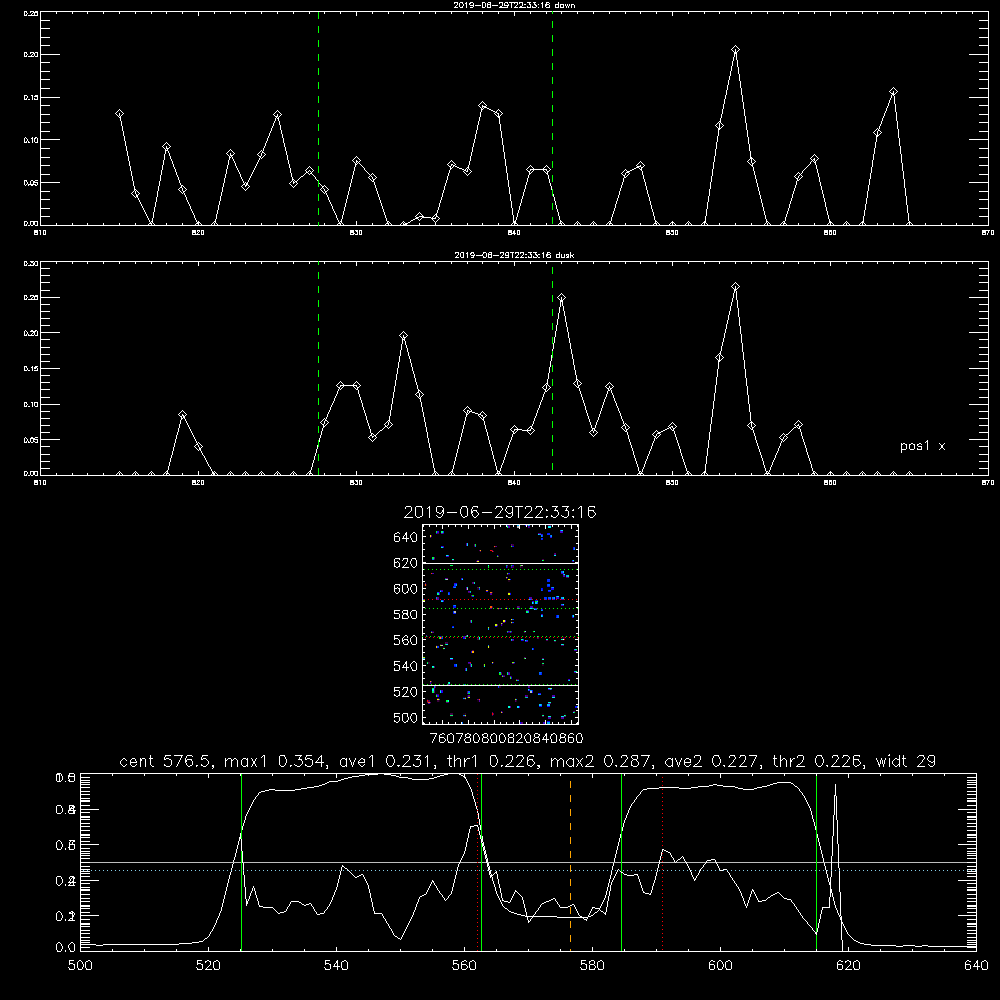Image resolution: width=1000 pixels, height=1000 pixels.
Task: Click the dusk peak diamond beside the right green dashed line
Action: coord(561,298)
